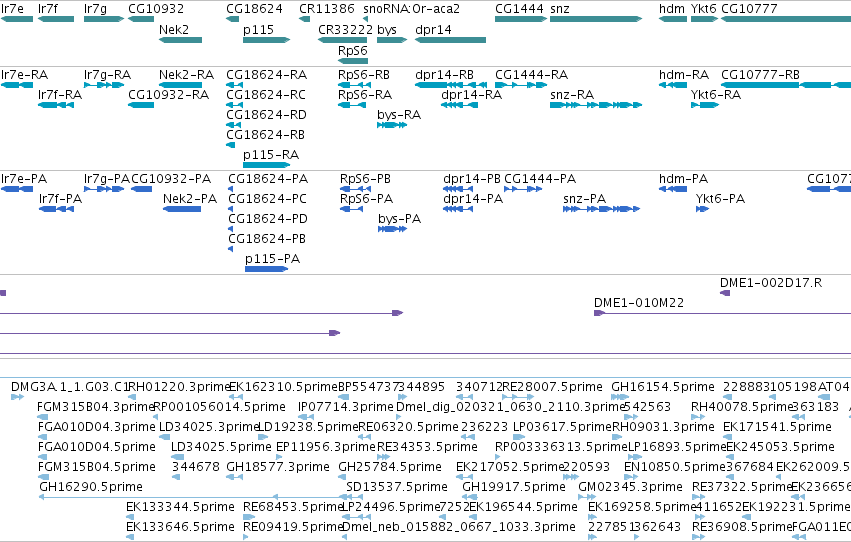Select the LD34025.5prime EST
Image resolution: width=851 pixels, height=542 pixels.
pyautogui.click(x=176, y=457)
